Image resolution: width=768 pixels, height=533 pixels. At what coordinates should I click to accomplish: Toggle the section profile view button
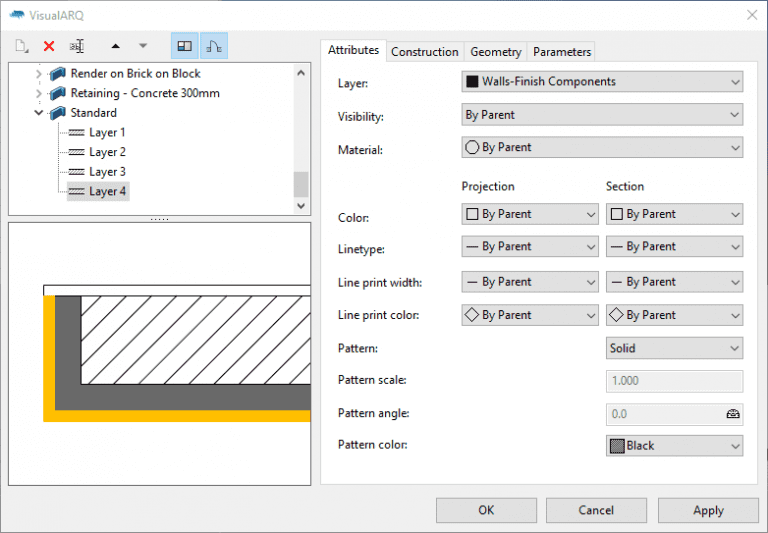214,46
